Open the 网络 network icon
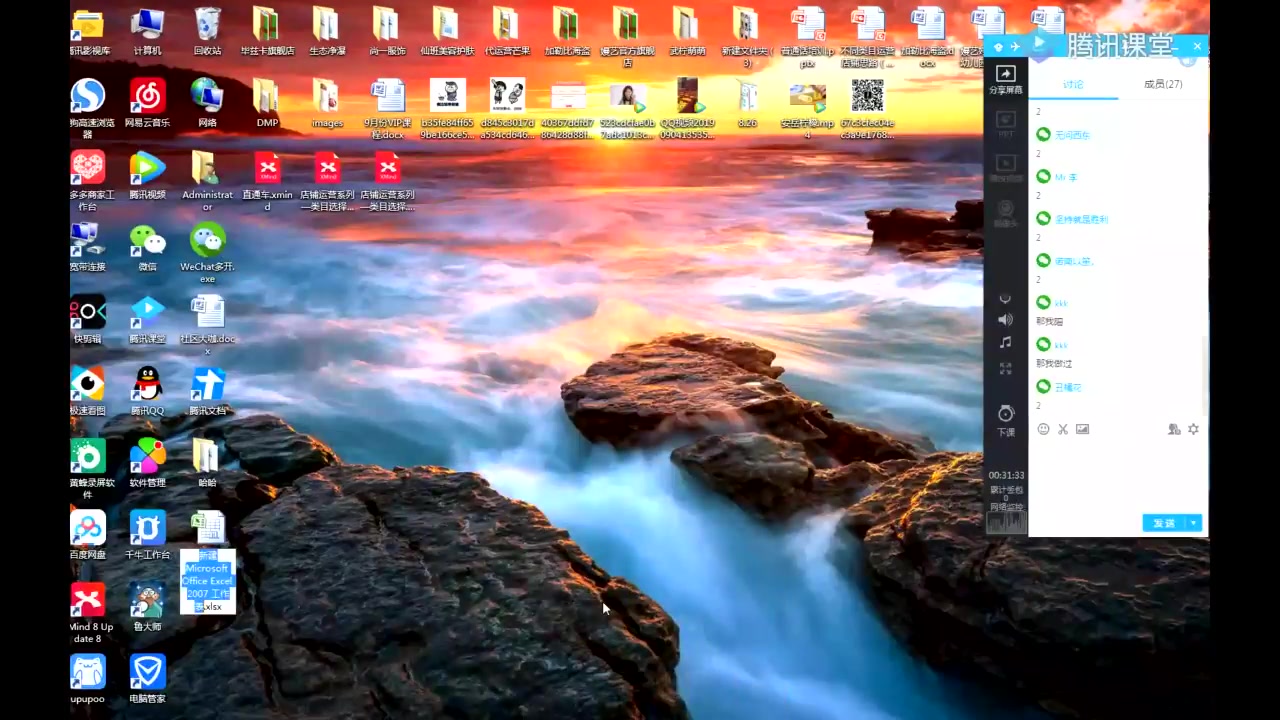The image size is (1280, 720). coord(207,103)
